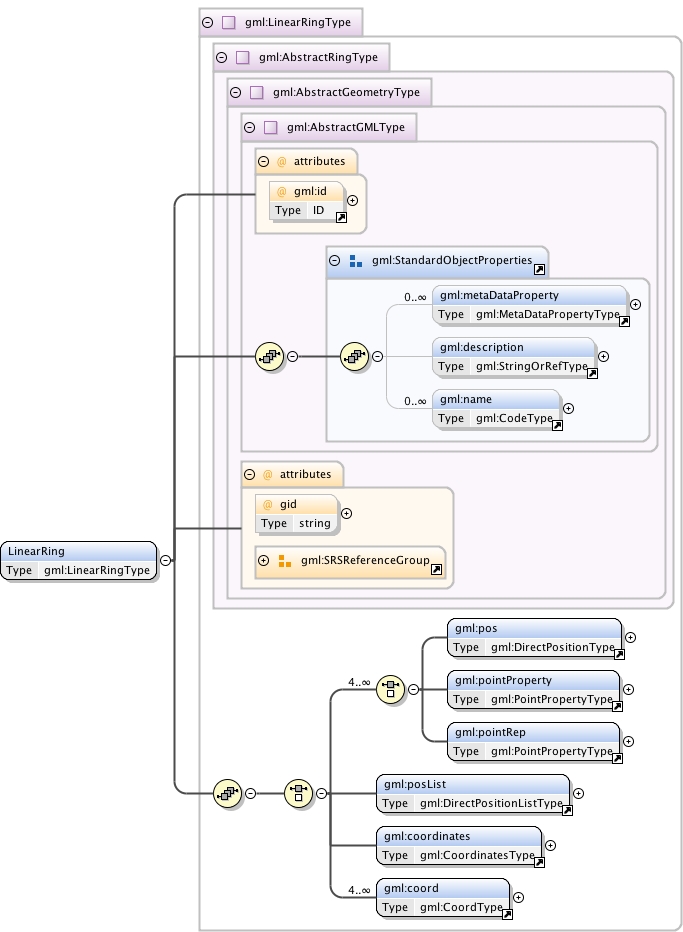This screenshot has height=932, width=683.
Task: Click the gml:CoordinatesType type label
Action: pos(477,855)
